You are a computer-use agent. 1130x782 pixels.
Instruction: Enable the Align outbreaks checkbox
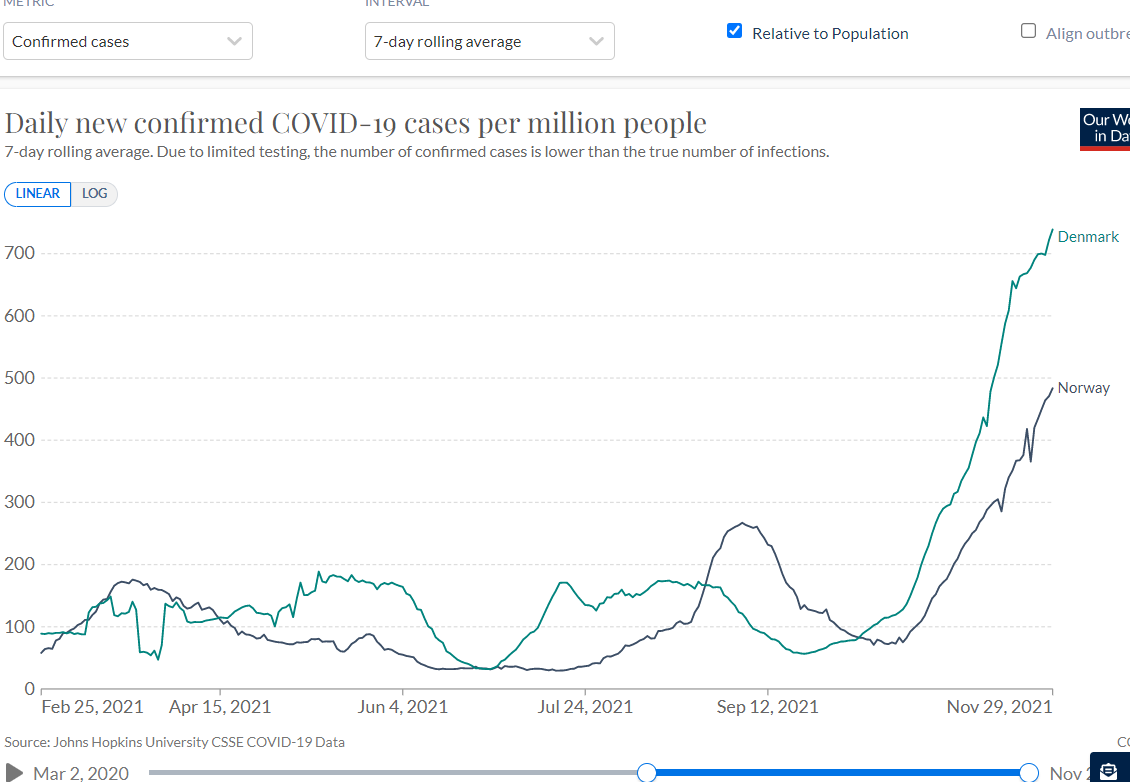(1028, 31)
